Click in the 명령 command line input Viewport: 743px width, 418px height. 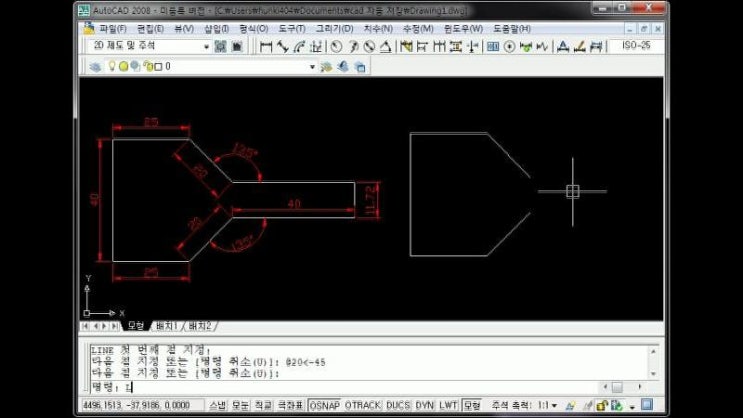coord(346,387)
